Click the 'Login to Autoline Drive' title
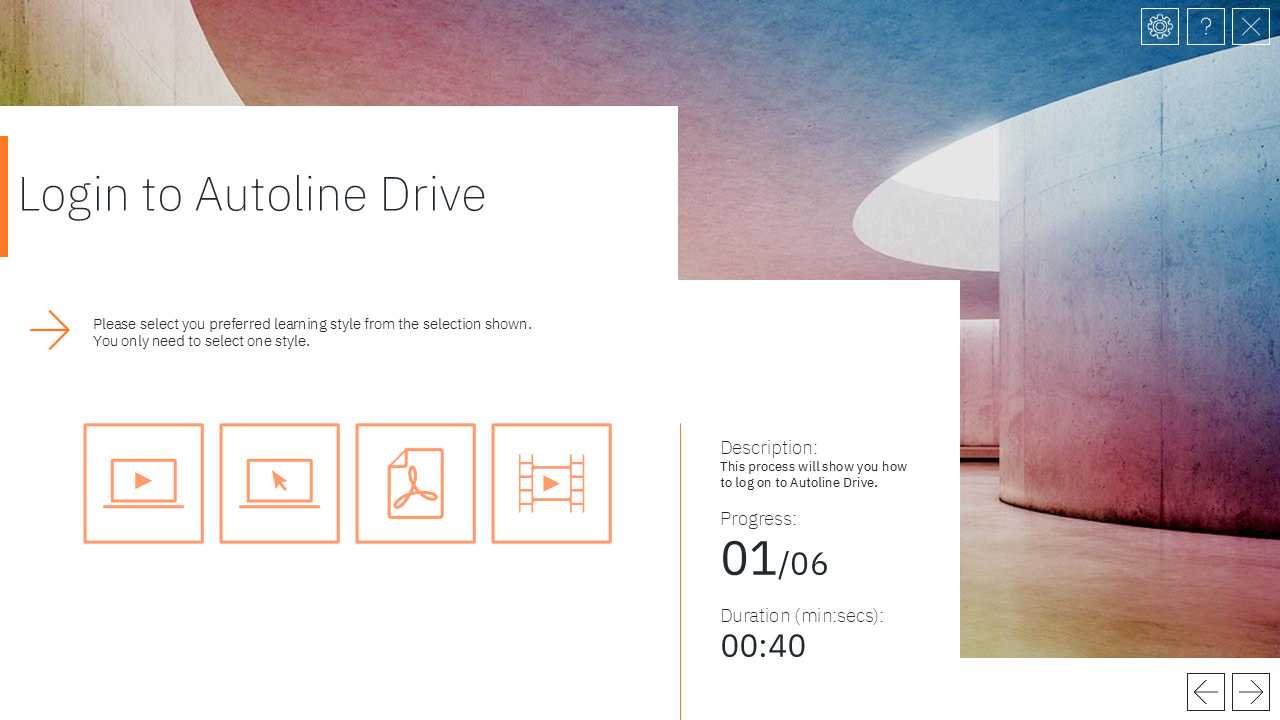1280x720 pixels. point(252,194)
